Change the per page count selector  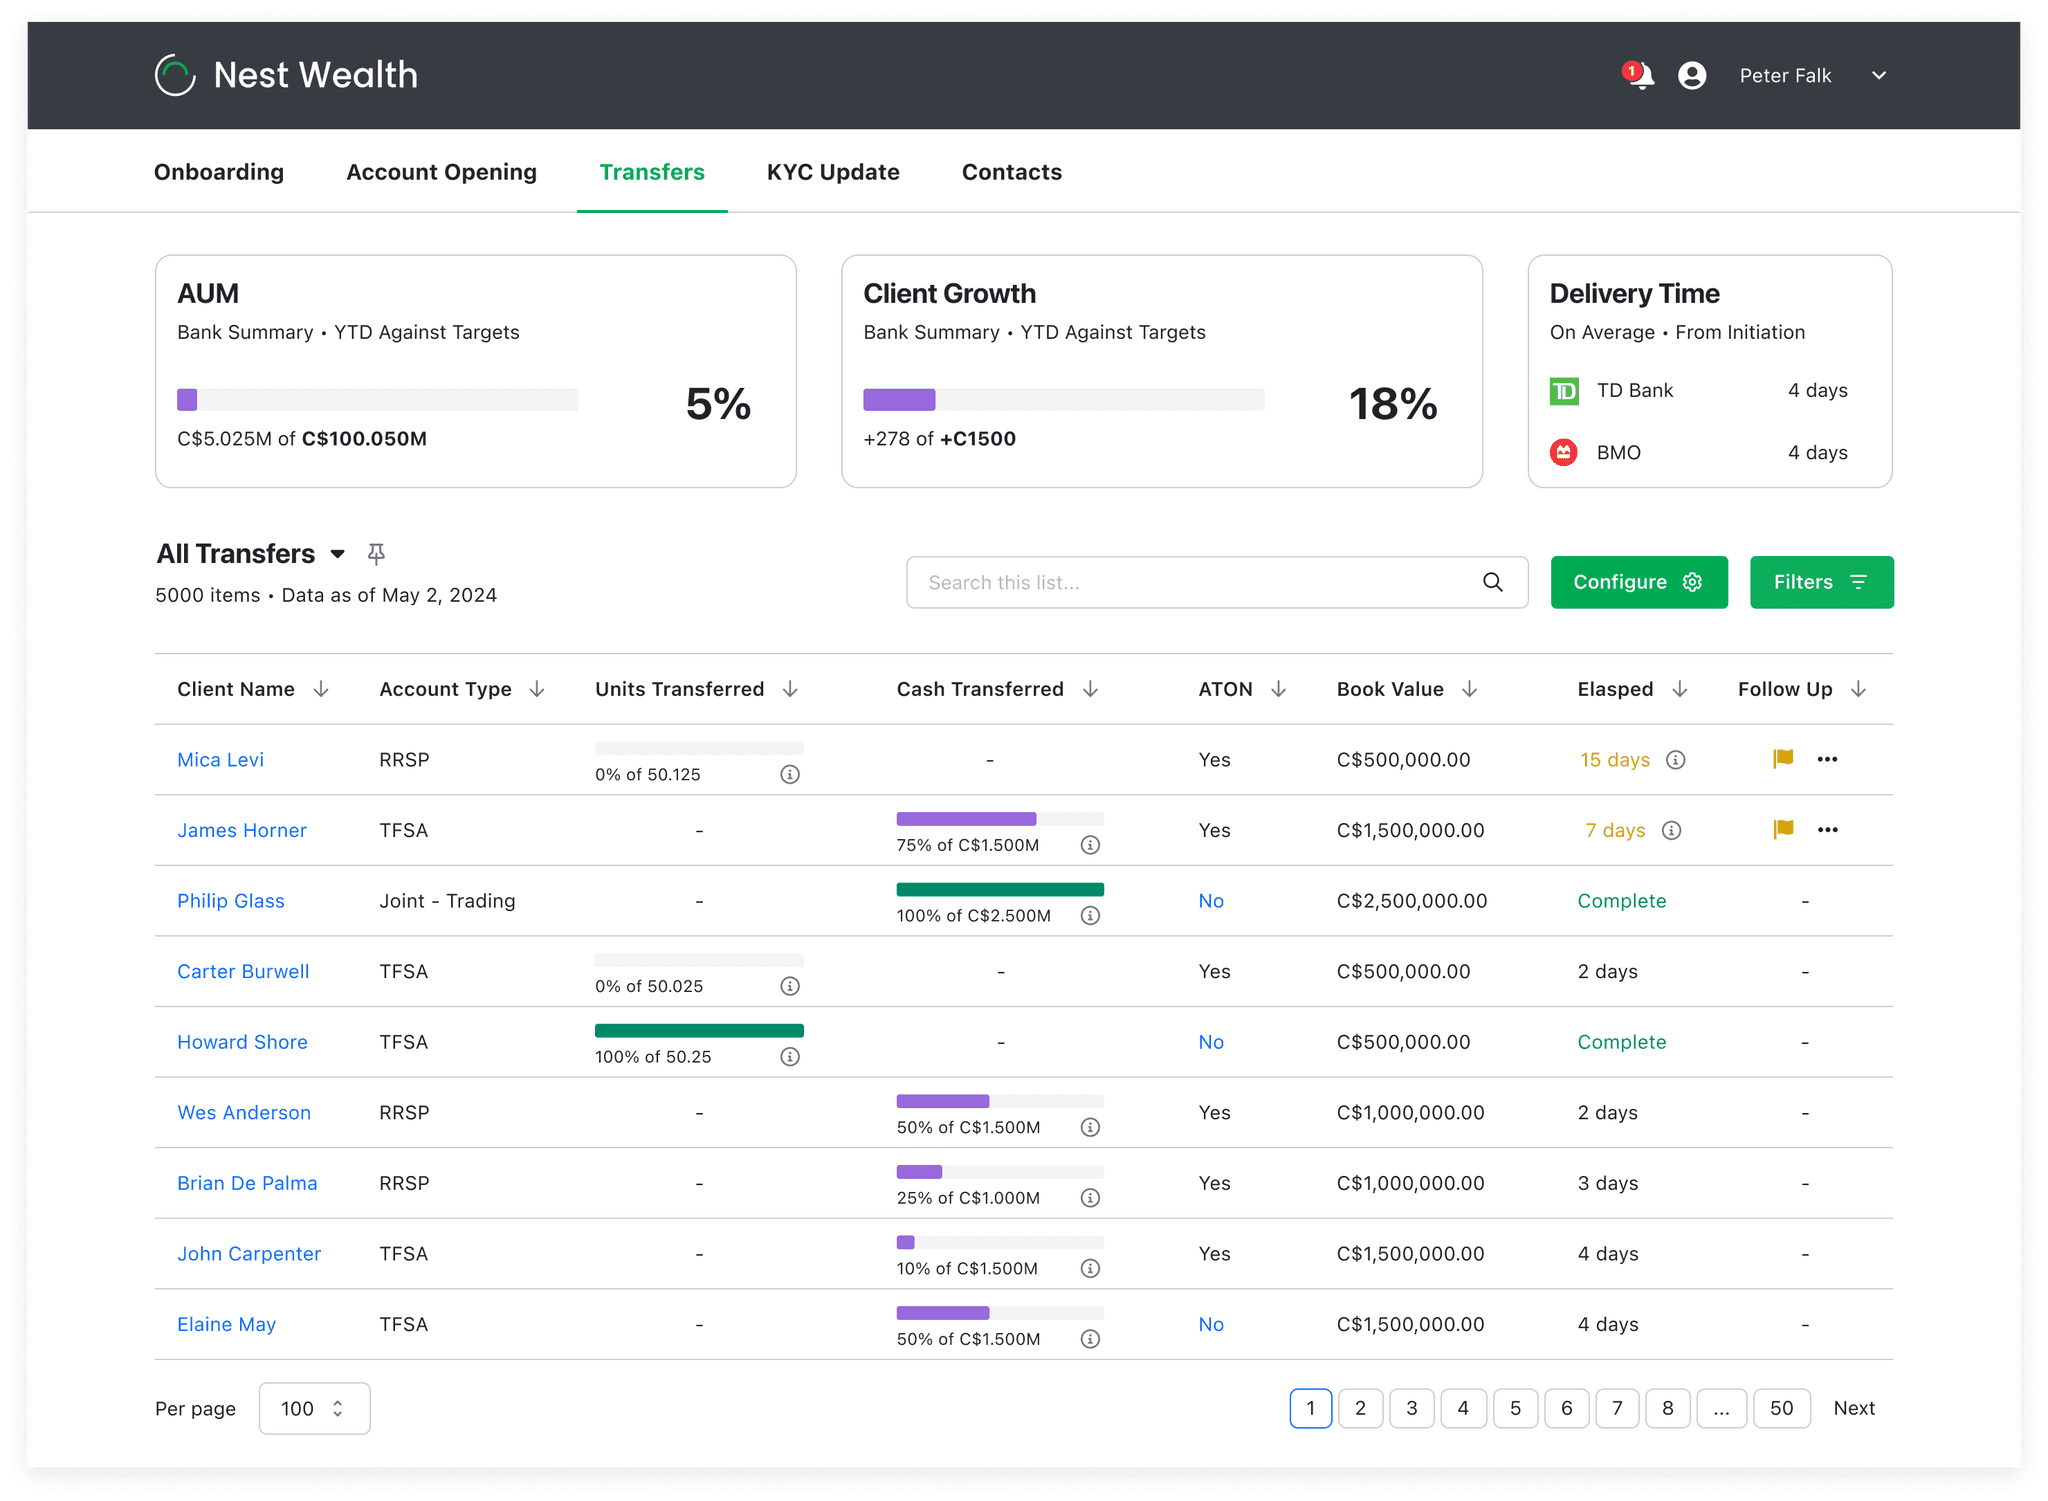click(314, 1408)
